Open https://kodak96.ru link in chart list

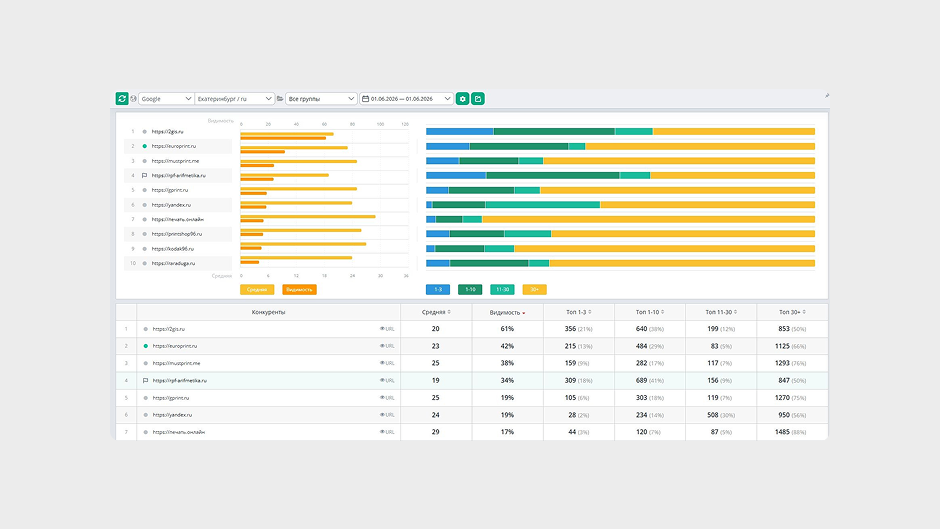[173, 248]
